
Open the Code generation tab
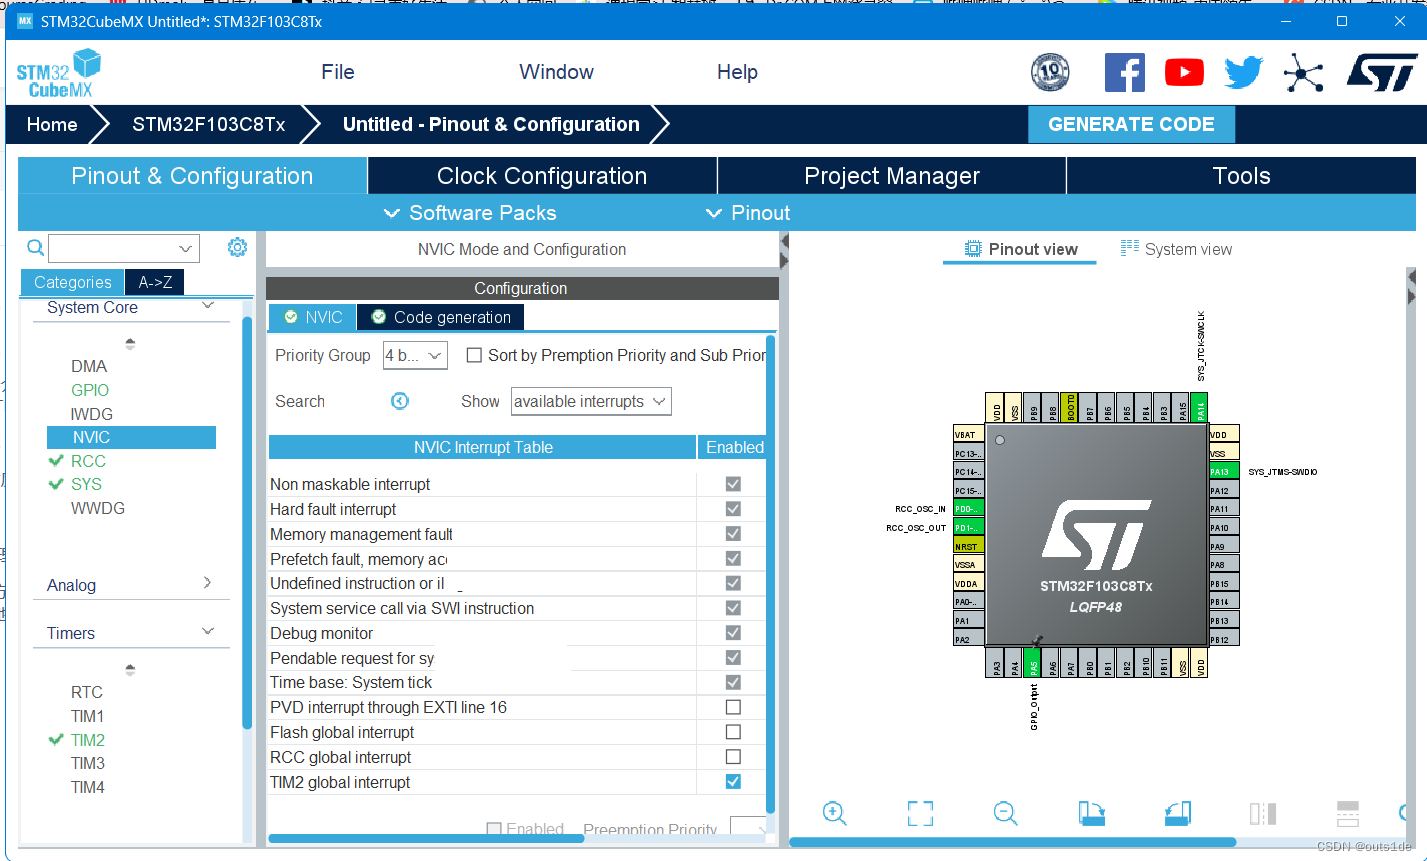point(440,317)
